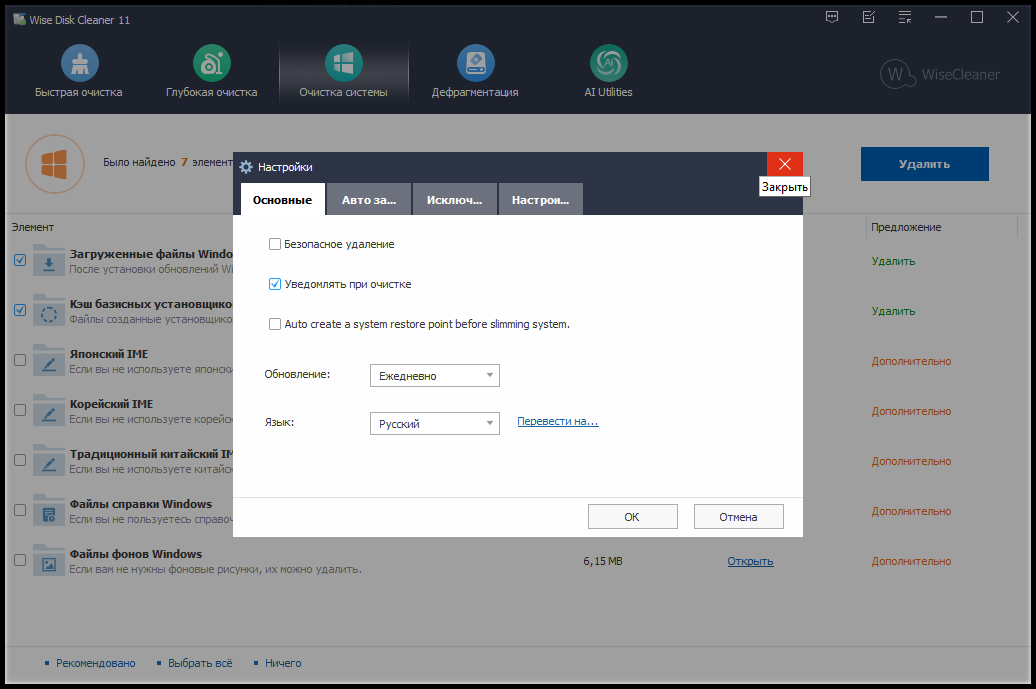Click the Элемент column header

32,227
